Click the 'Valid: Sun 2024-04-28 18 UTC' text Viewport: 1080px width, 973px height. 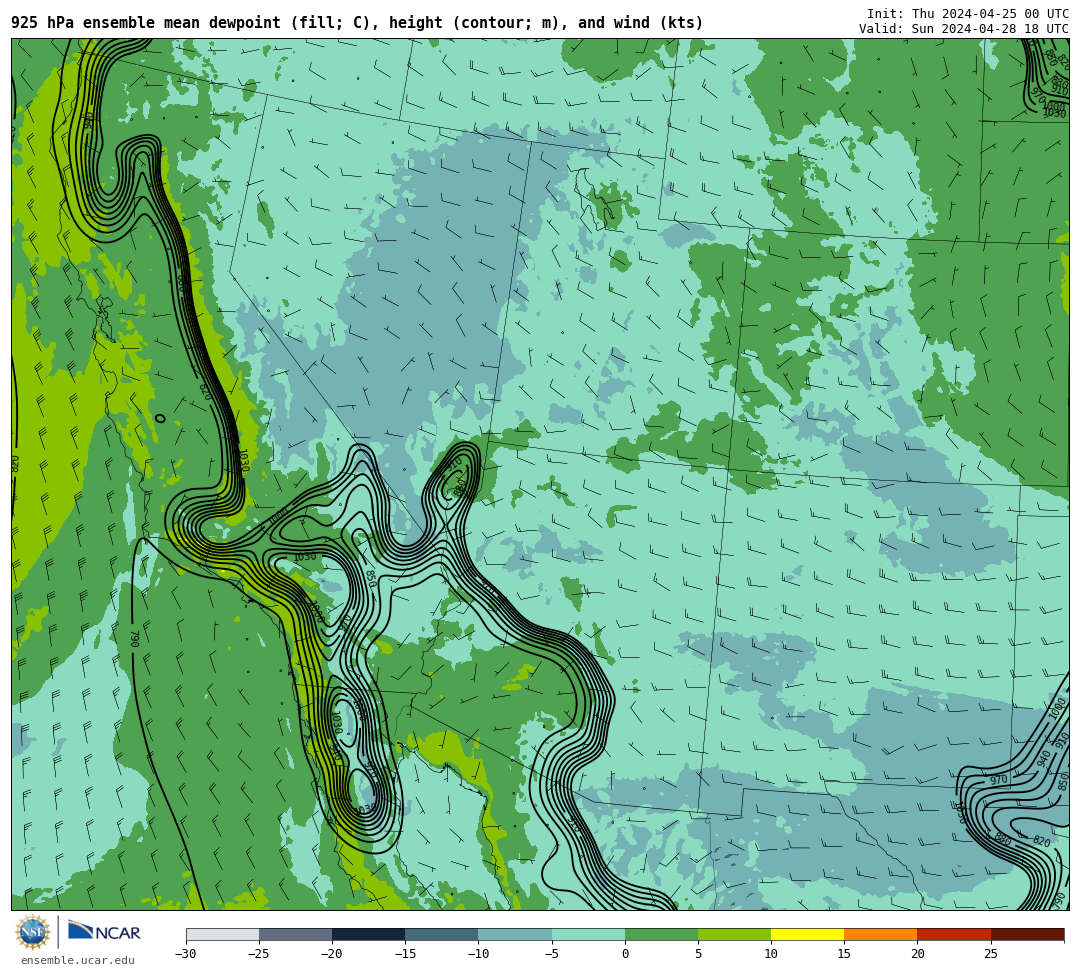(x=964, y=29)
